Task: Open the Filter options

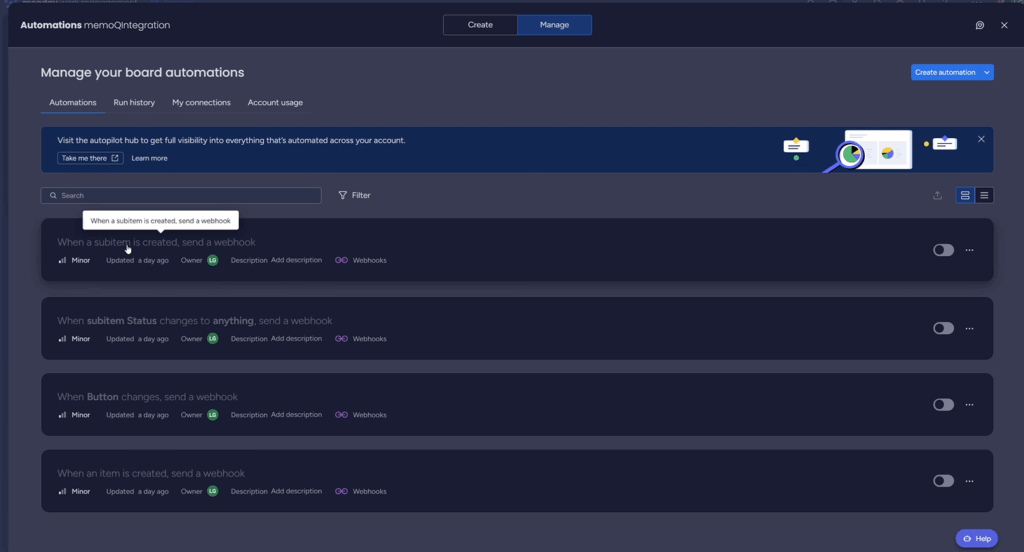Action: click(x=354, y=195)
